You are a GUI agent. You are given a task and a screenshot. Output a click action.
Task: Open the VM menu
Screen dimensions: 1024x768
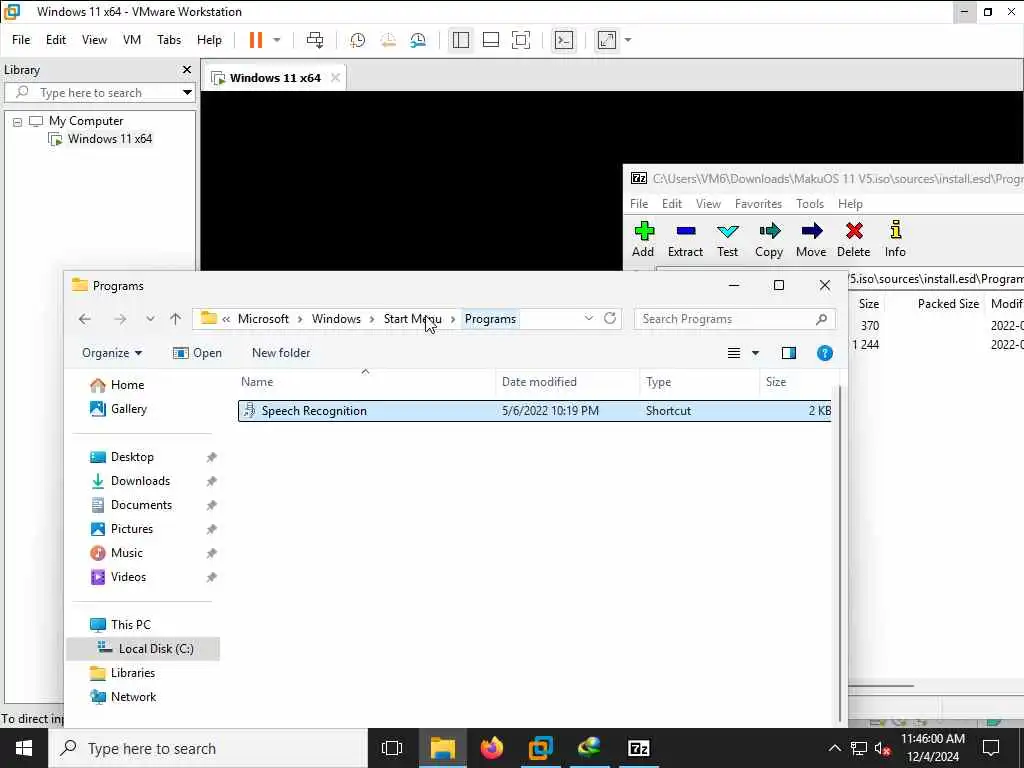tap(132, 40)
